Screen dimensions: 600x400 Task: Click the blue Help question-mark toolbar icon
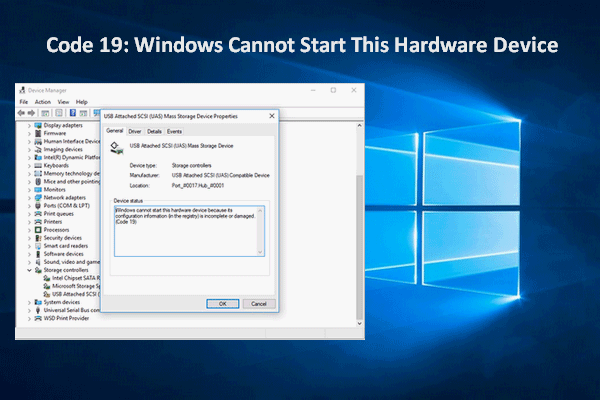click(x=72, y=113)
